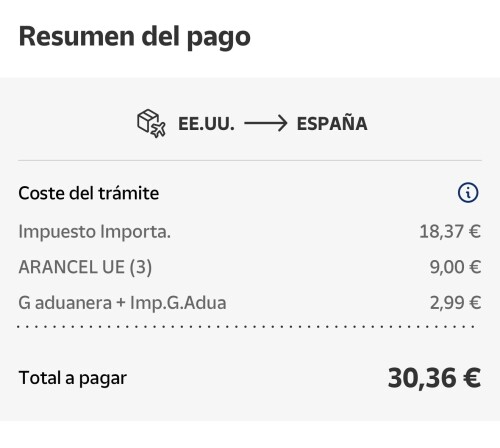This screenshot has width=500, height=448.
Task: Click the divider line under the route
Action: (x=250, y=160)
